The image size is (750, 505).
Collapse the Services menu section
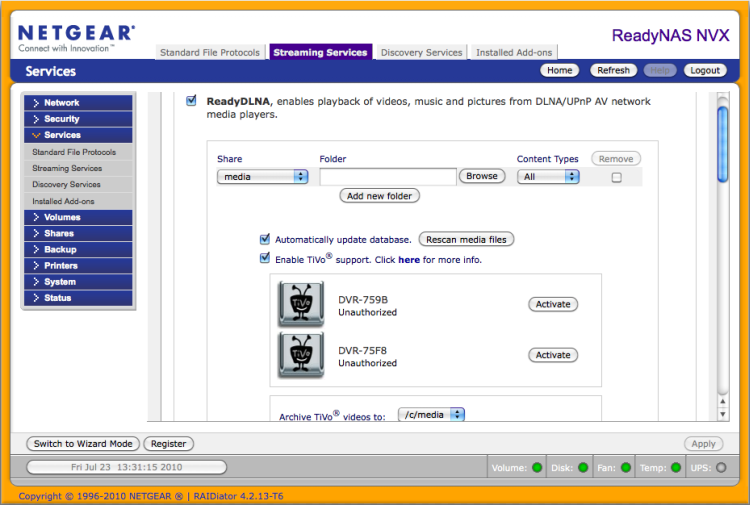pos(78,135)
